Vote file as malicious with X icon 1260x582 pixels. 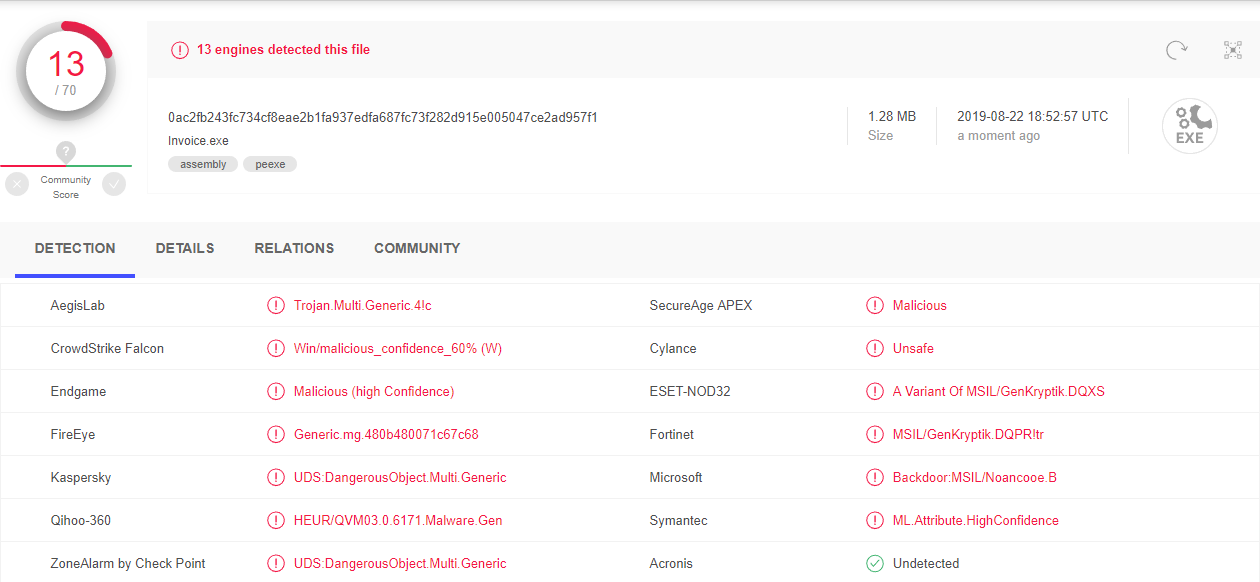pyautogui.click(x=17, y=184)
